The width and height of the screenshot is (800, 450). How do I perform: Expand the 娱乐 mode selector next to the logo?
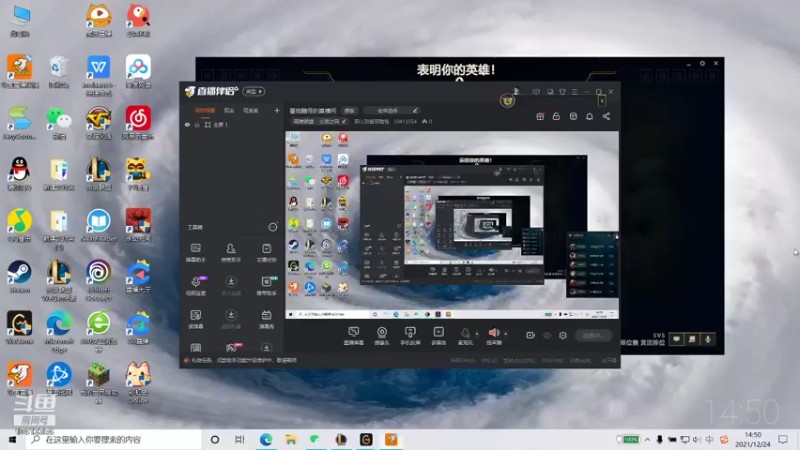pyautogui.click(x=254, y=91)
